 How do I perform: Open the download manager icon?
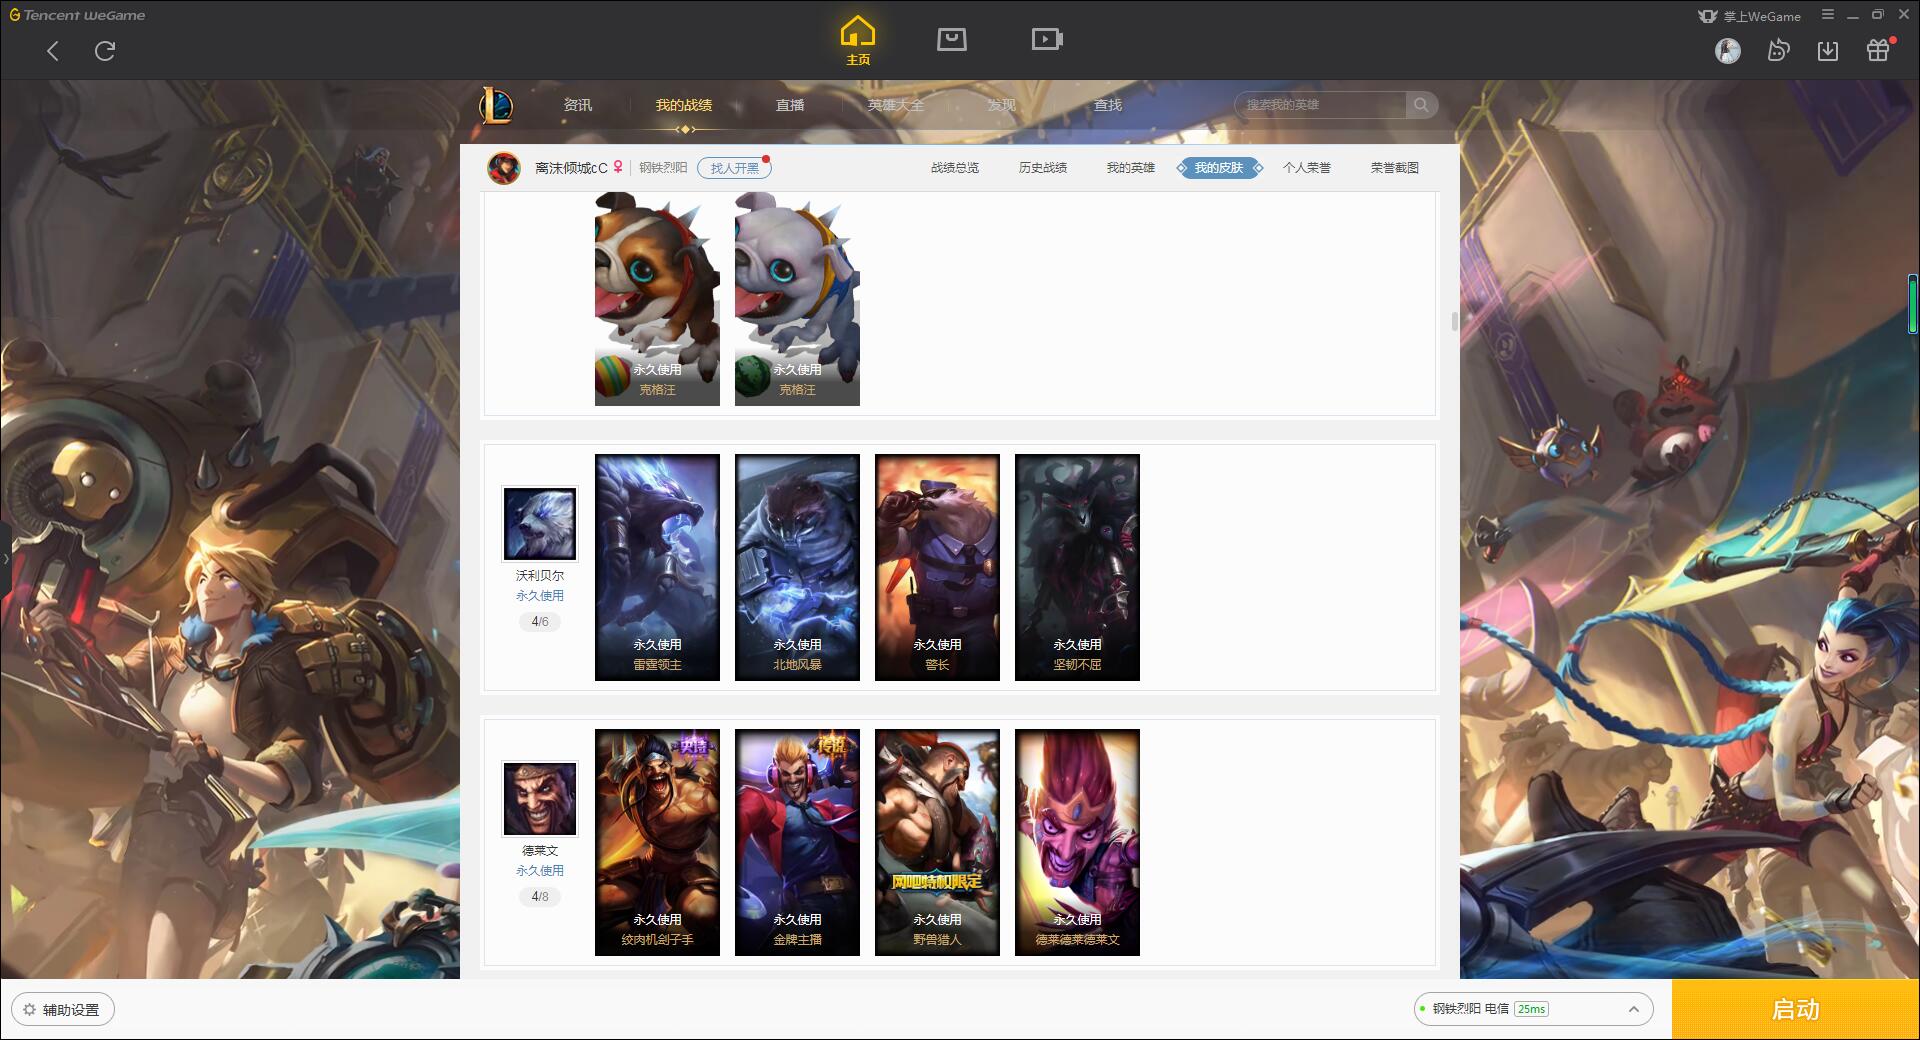tap(1828, 50)
